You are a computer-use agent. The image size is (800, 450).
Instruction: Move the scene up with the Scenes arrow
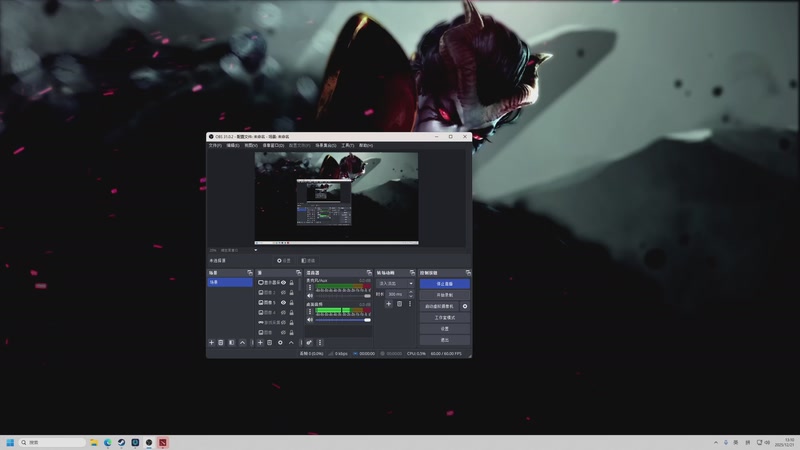242,343
